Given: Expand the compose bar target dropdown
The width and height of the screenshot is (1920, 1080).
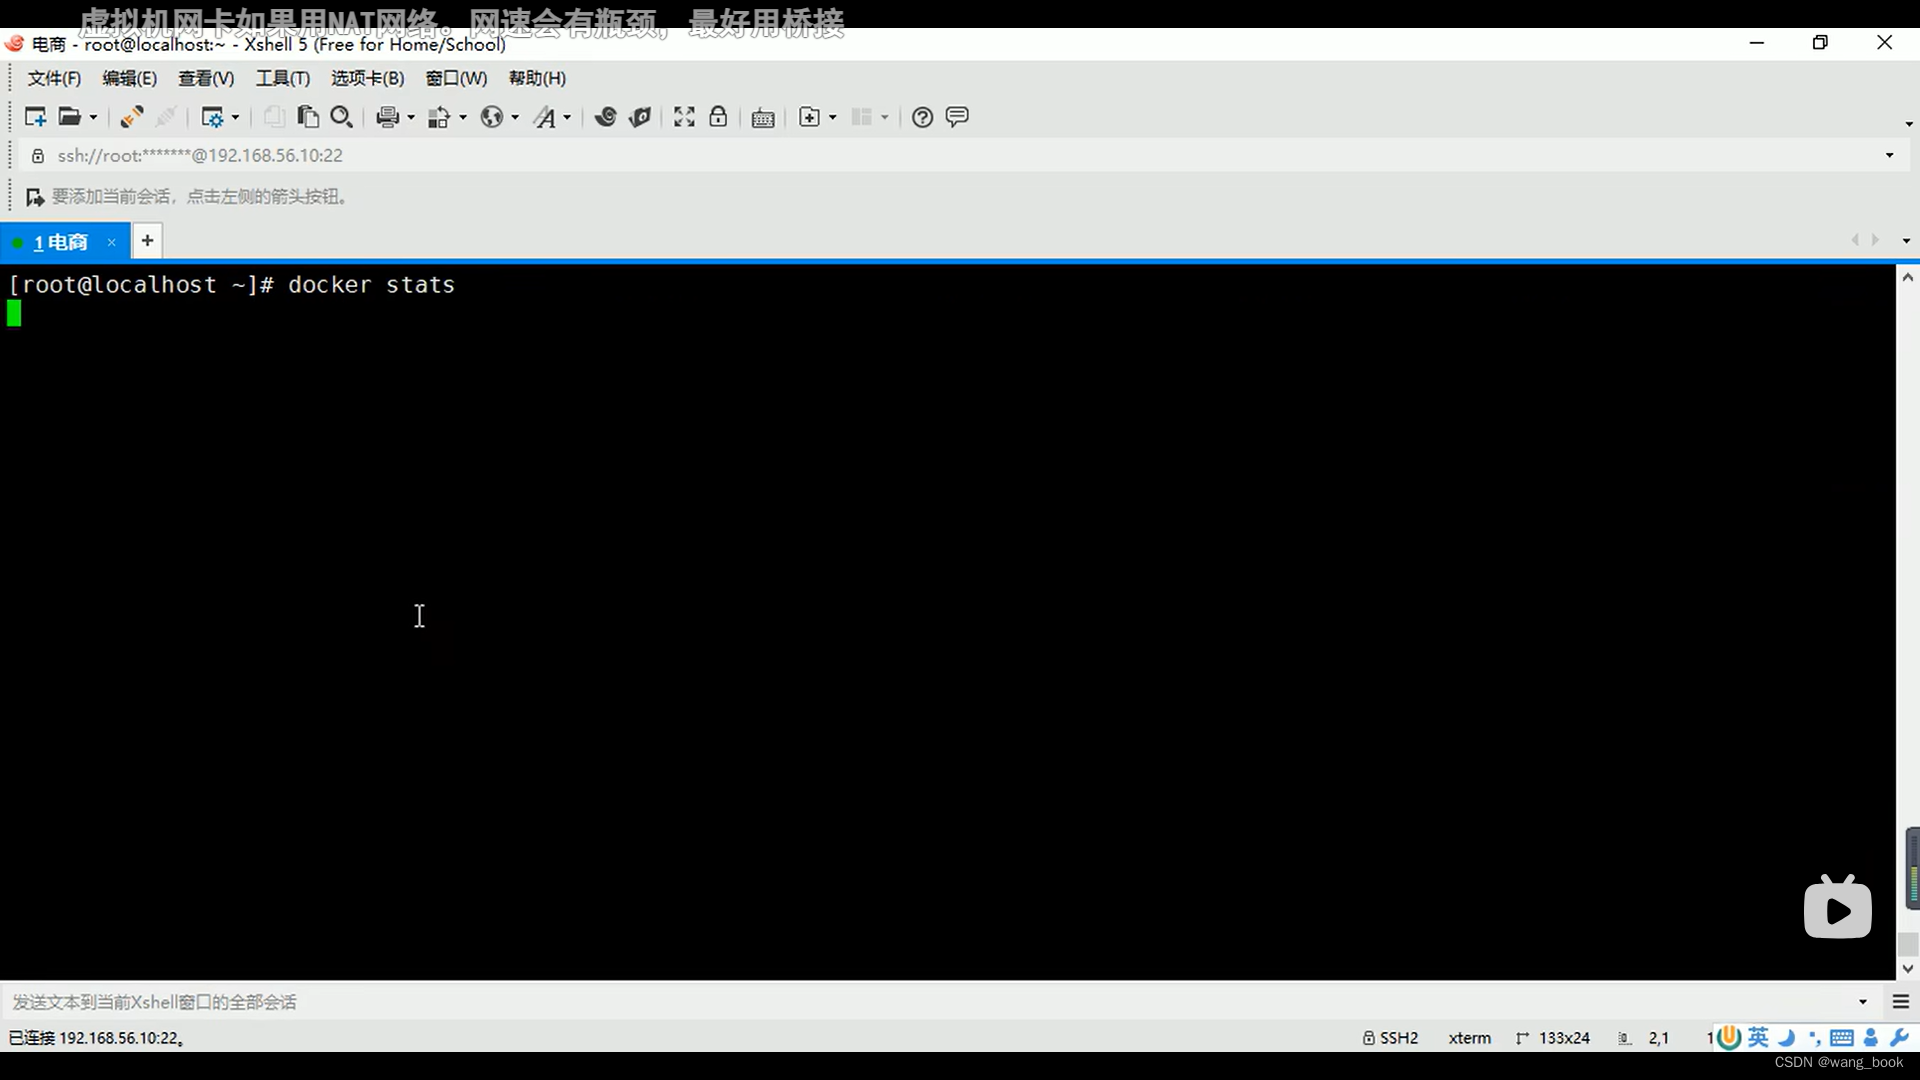Looking at the screenshot, I should coord(1863,1001).
